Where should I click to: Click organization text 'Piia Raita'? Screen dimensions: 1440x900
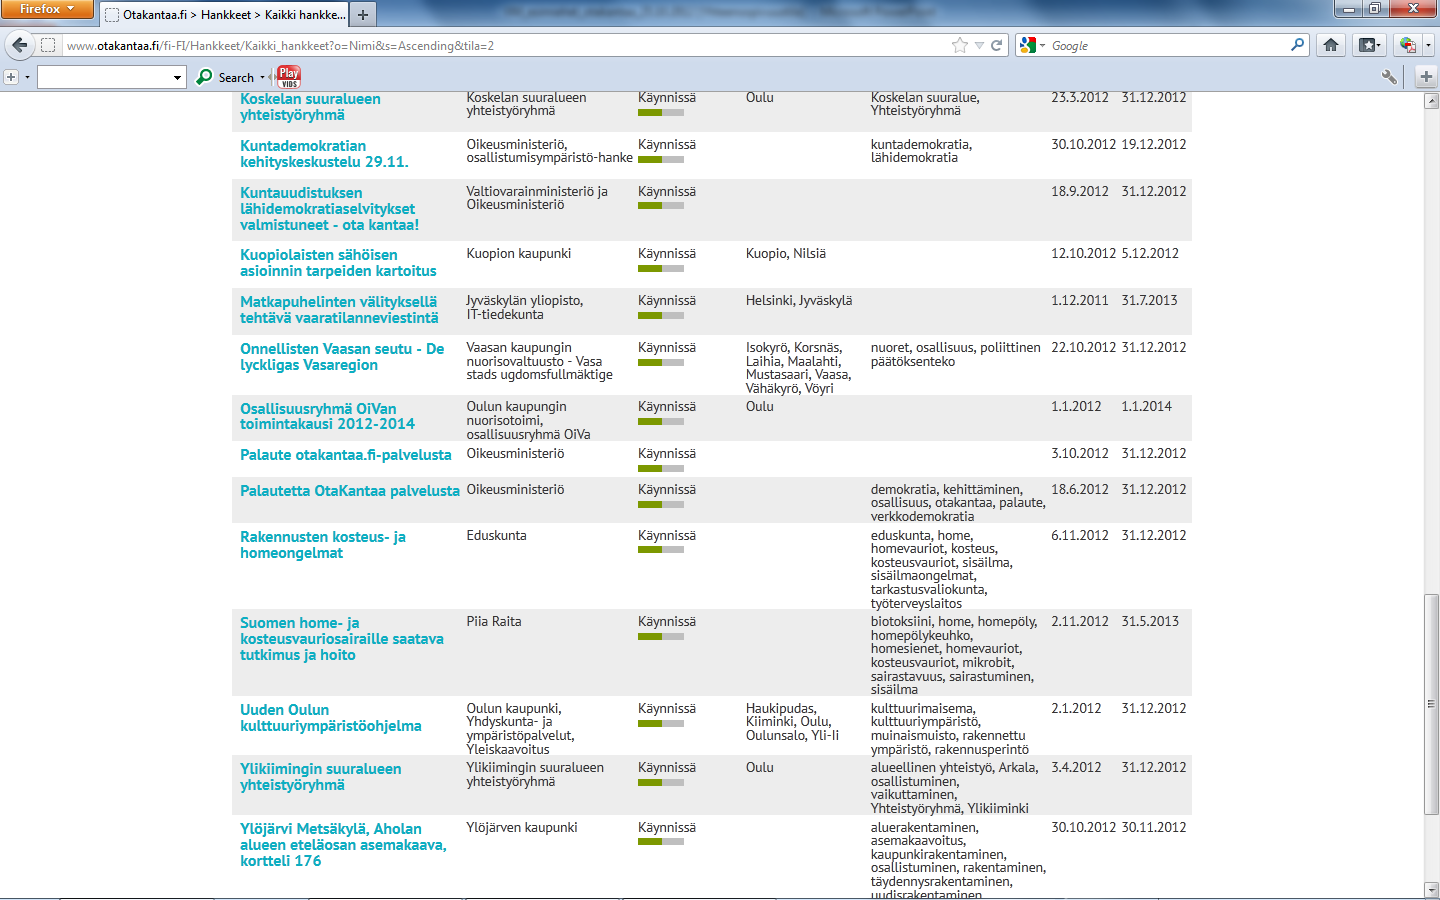[x=494, y=622]
